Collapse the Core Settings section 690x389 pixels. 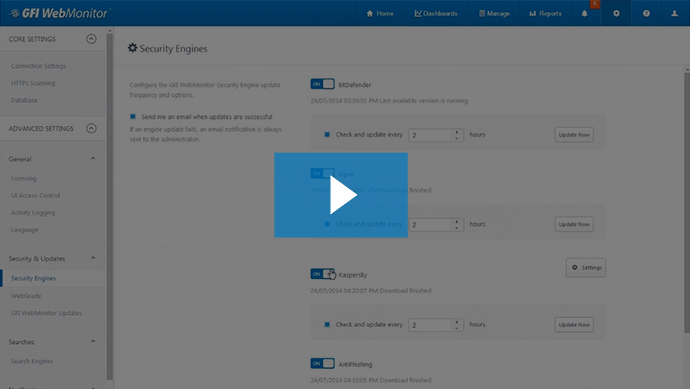91,39
